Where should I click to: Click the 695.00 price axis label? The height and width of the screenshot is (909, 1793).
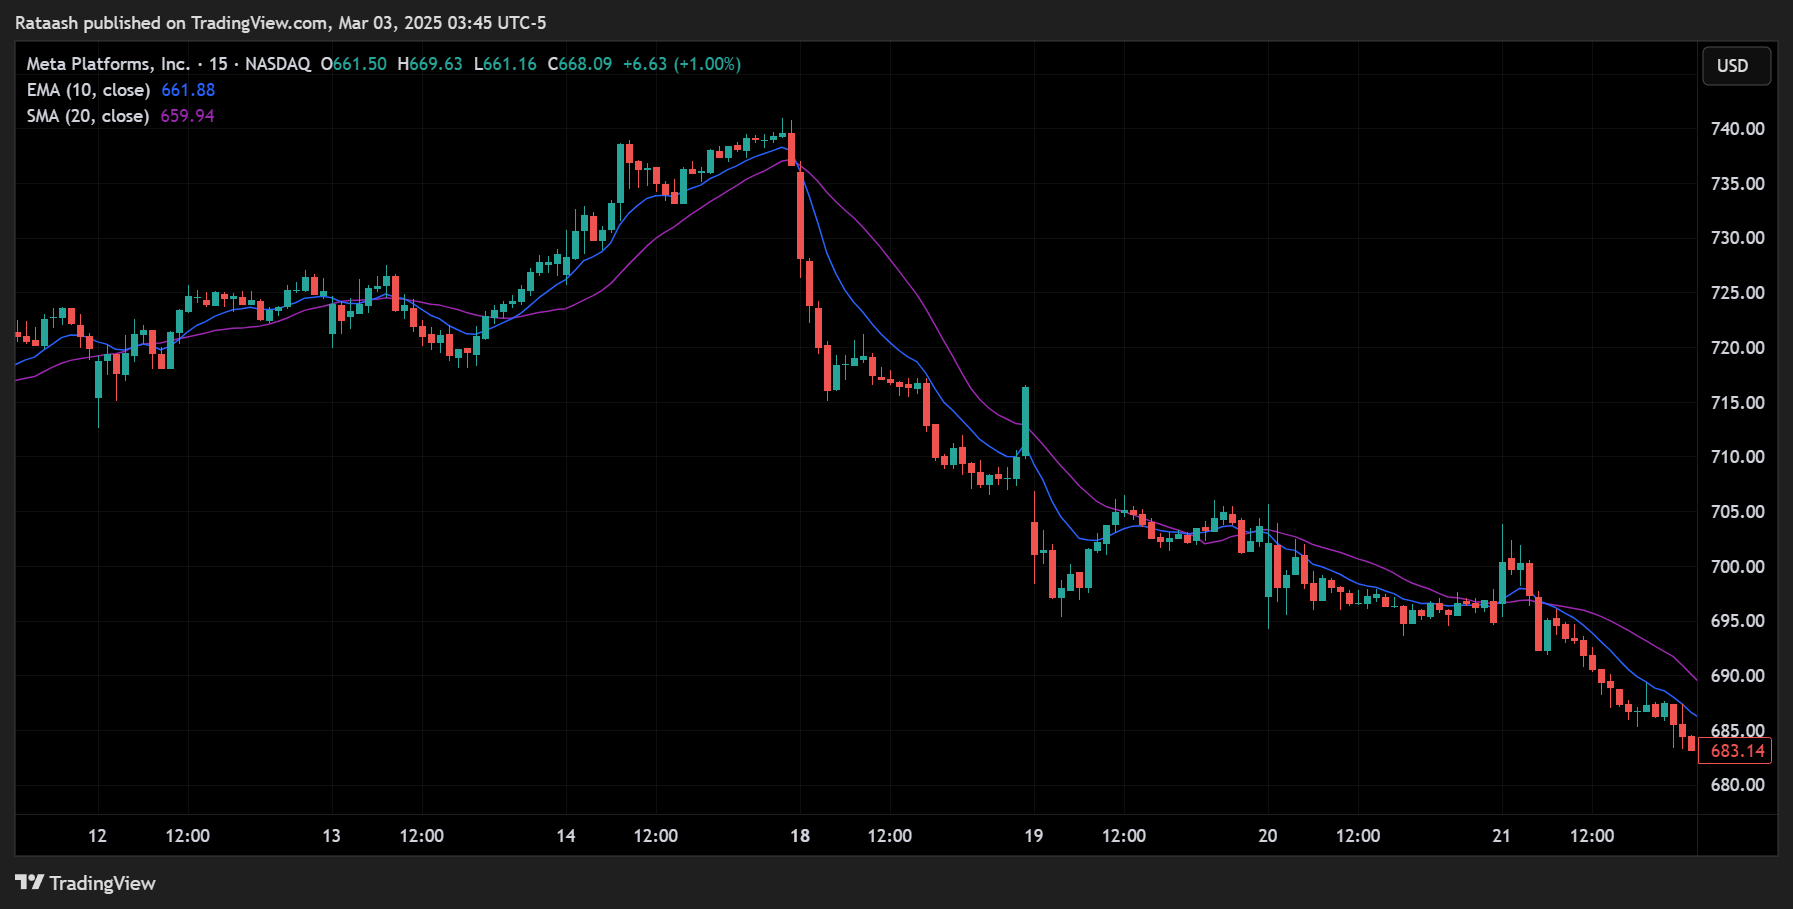click(x=1737, y=621)
